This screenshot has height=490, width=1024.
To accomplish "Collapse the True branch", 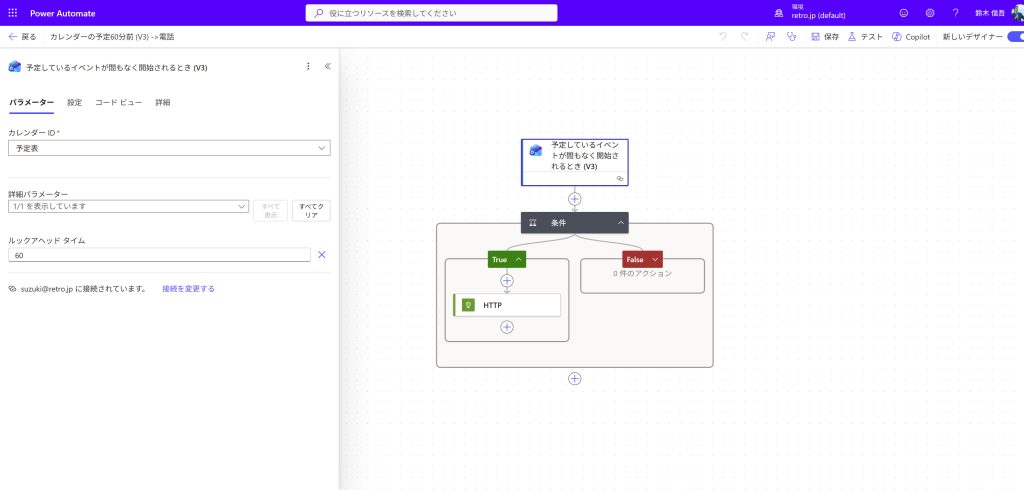I will [x=518, y=260].
